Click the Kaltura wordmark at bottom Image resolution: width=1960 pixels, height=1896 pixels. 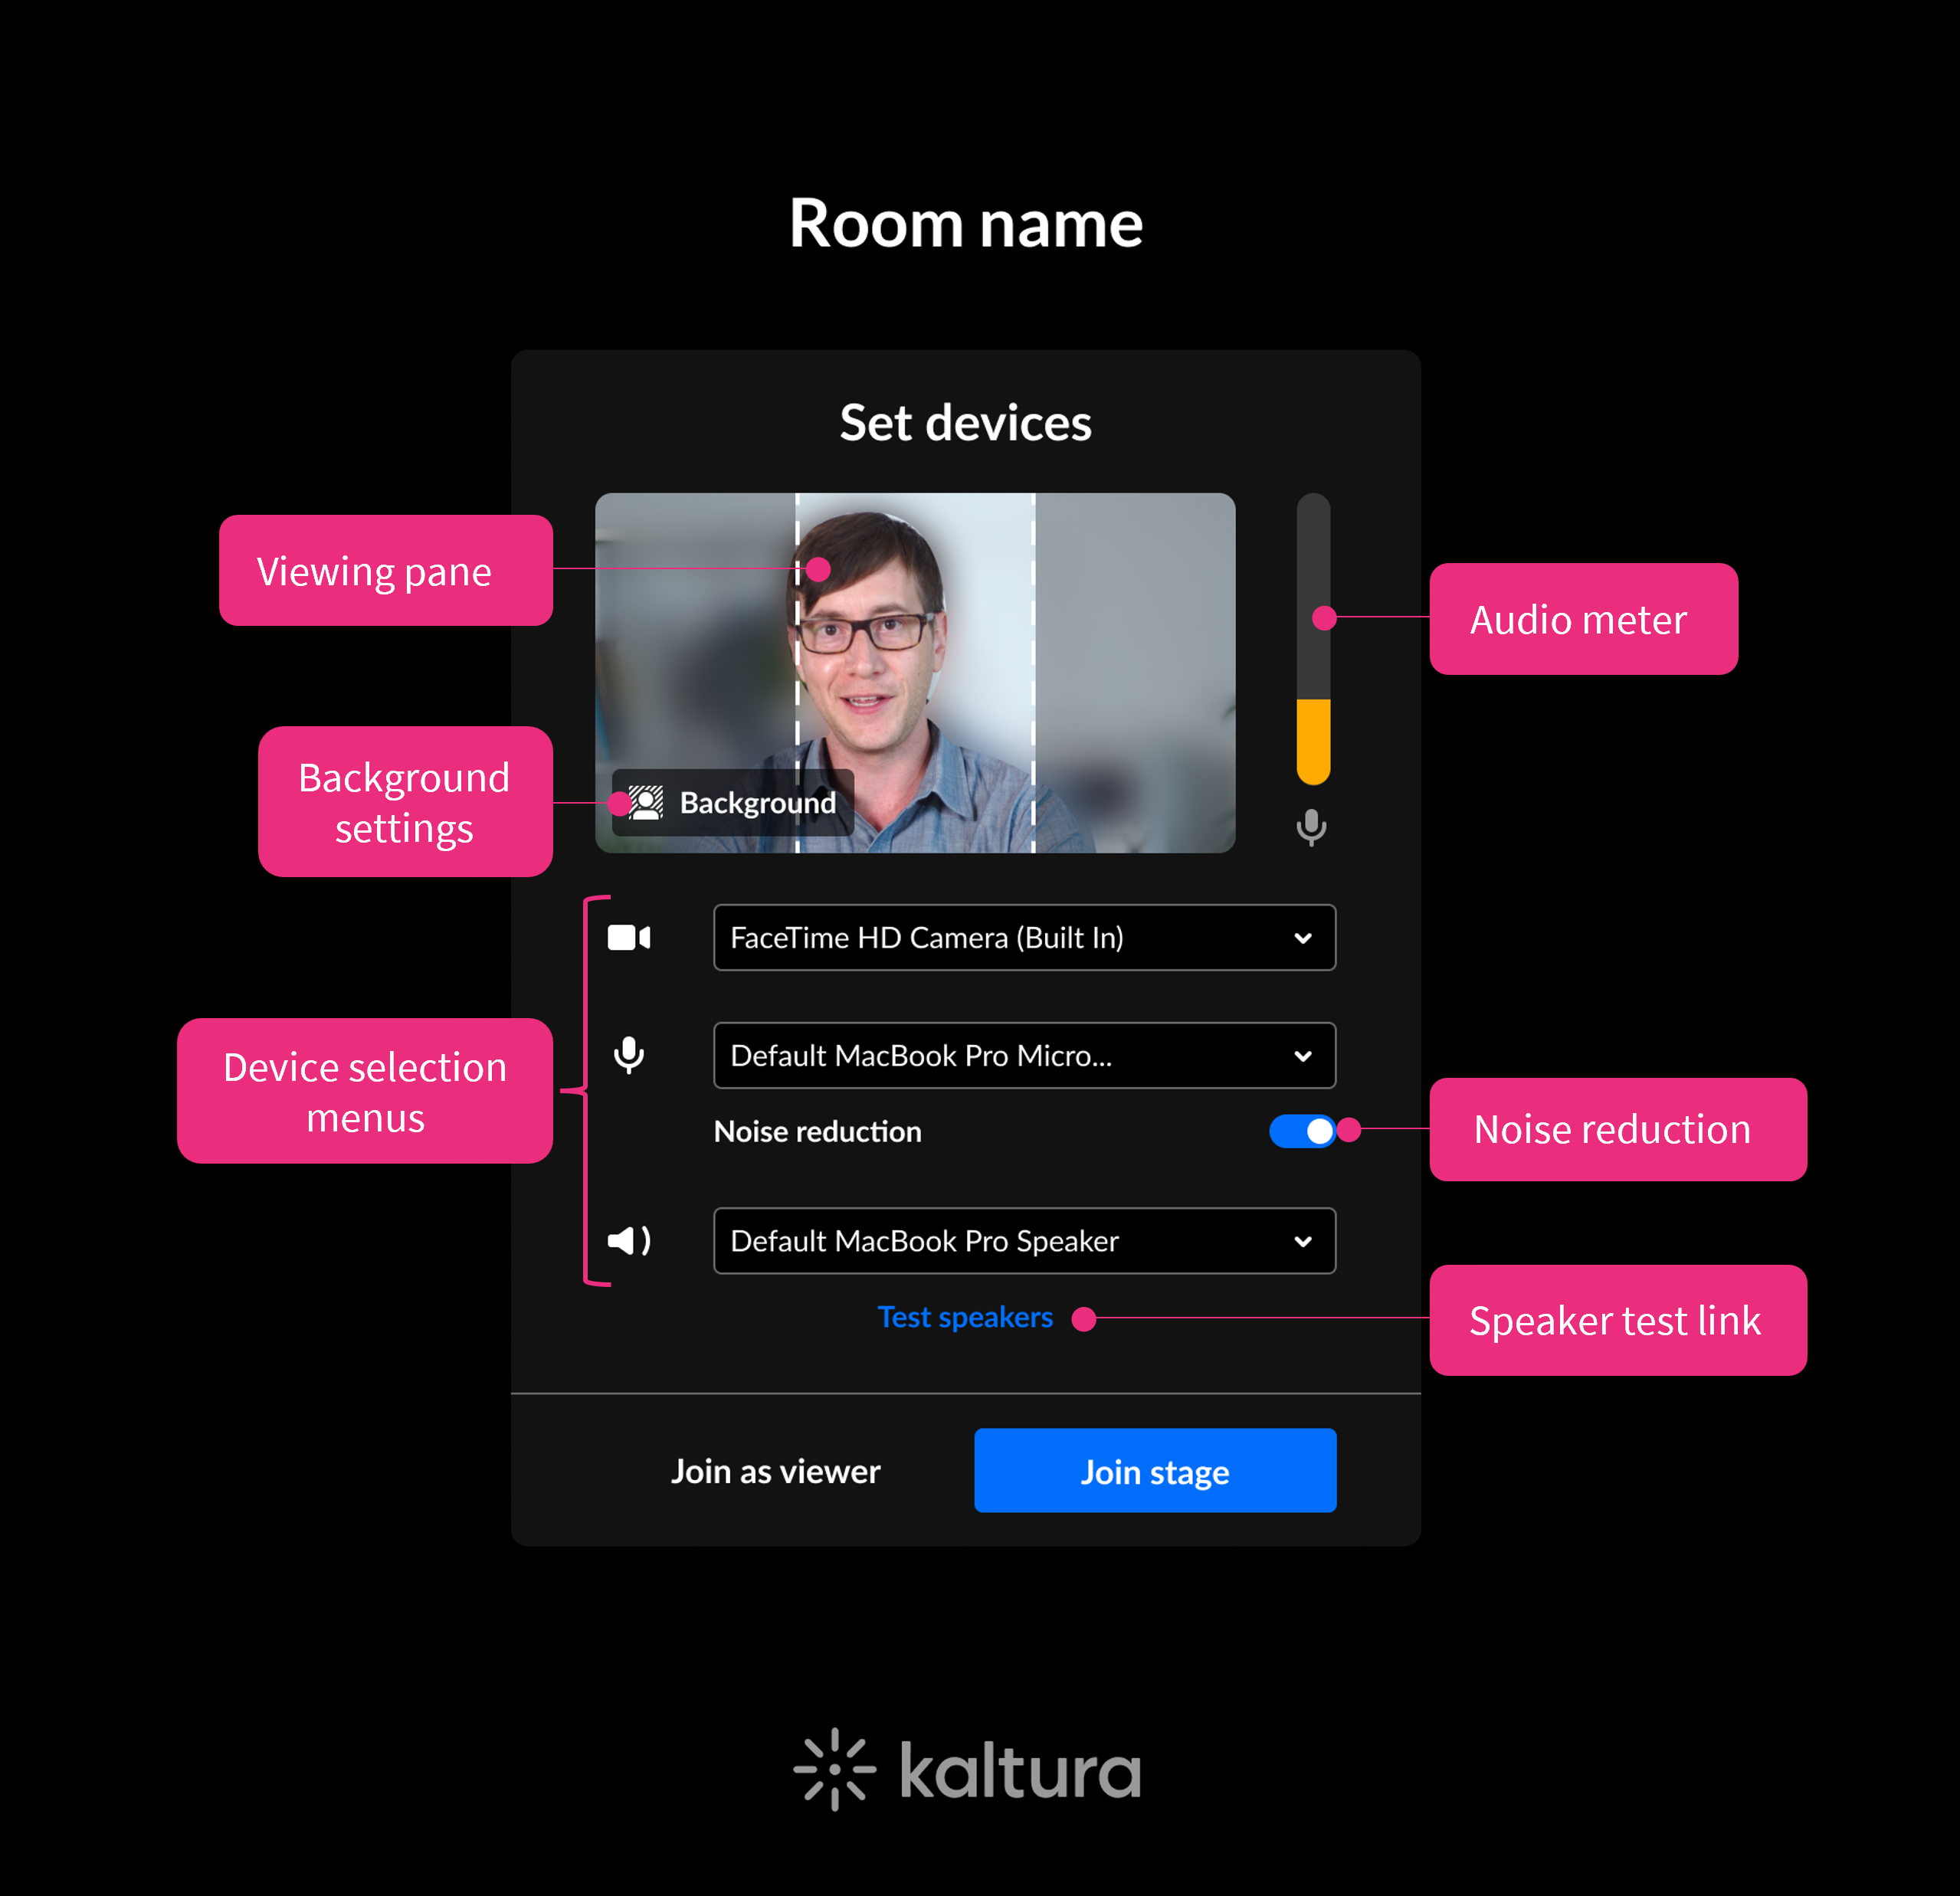(1020, 1771)
